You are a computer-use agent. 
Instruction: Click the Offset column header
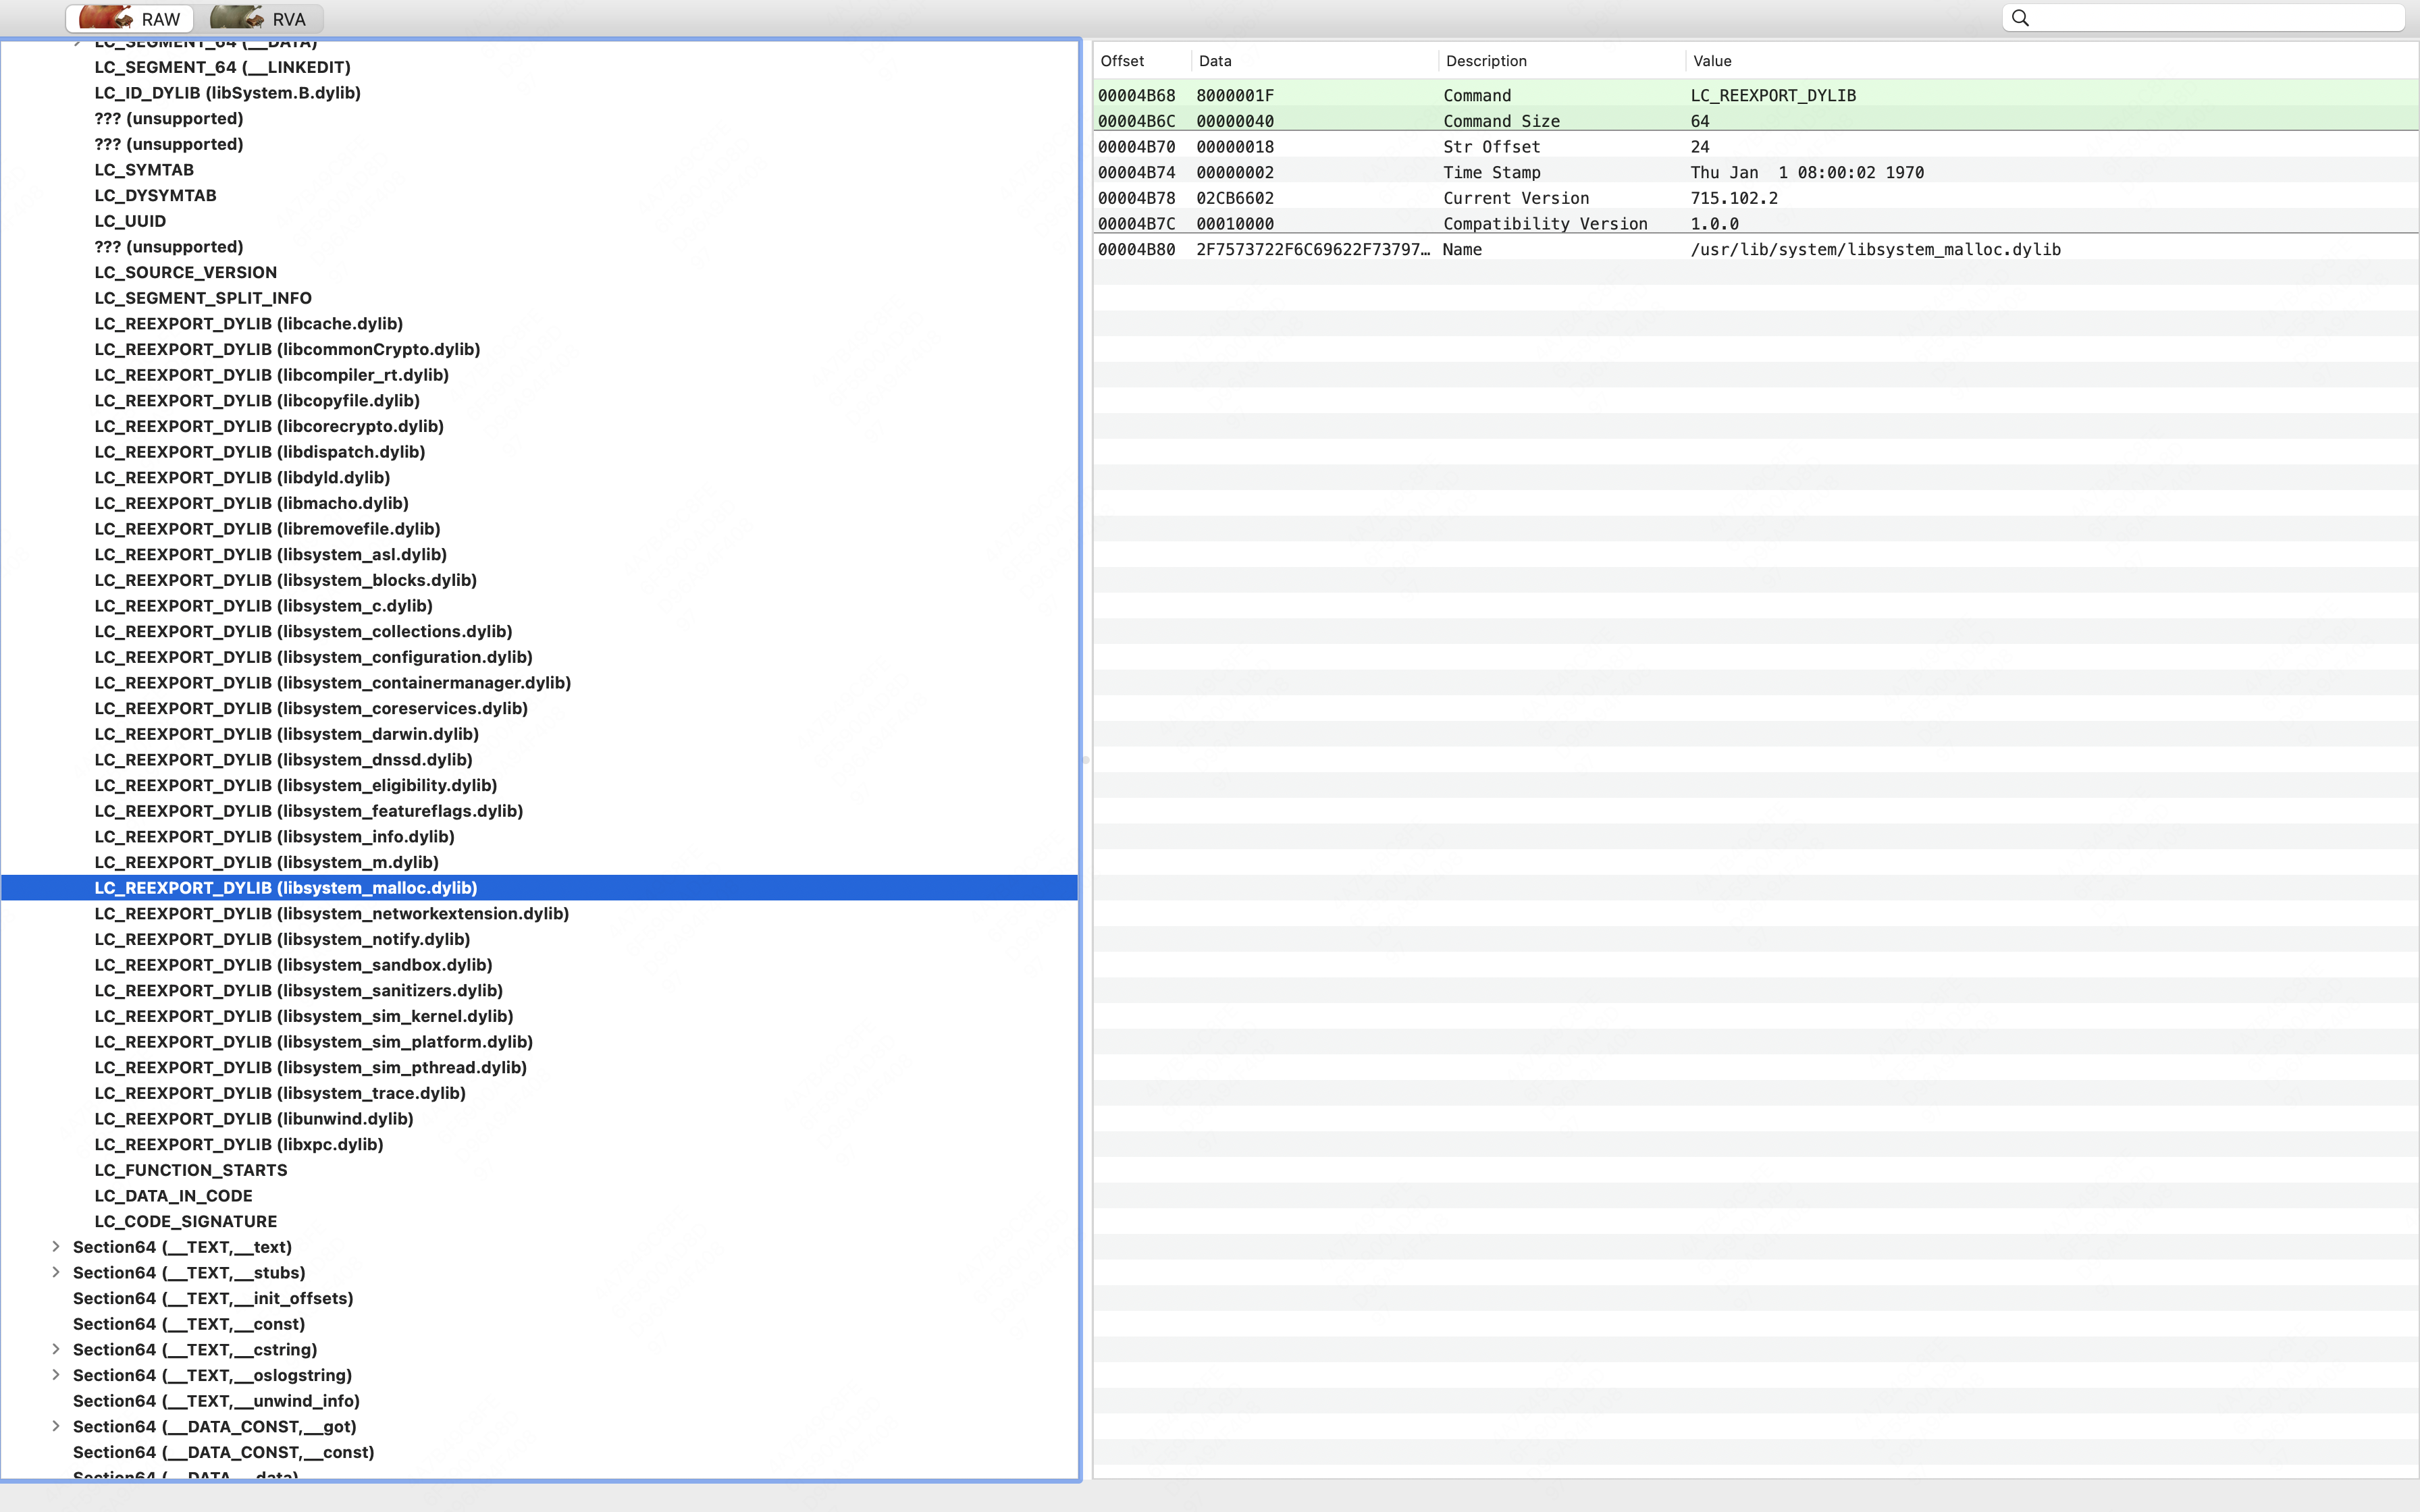coord(1122,61)
